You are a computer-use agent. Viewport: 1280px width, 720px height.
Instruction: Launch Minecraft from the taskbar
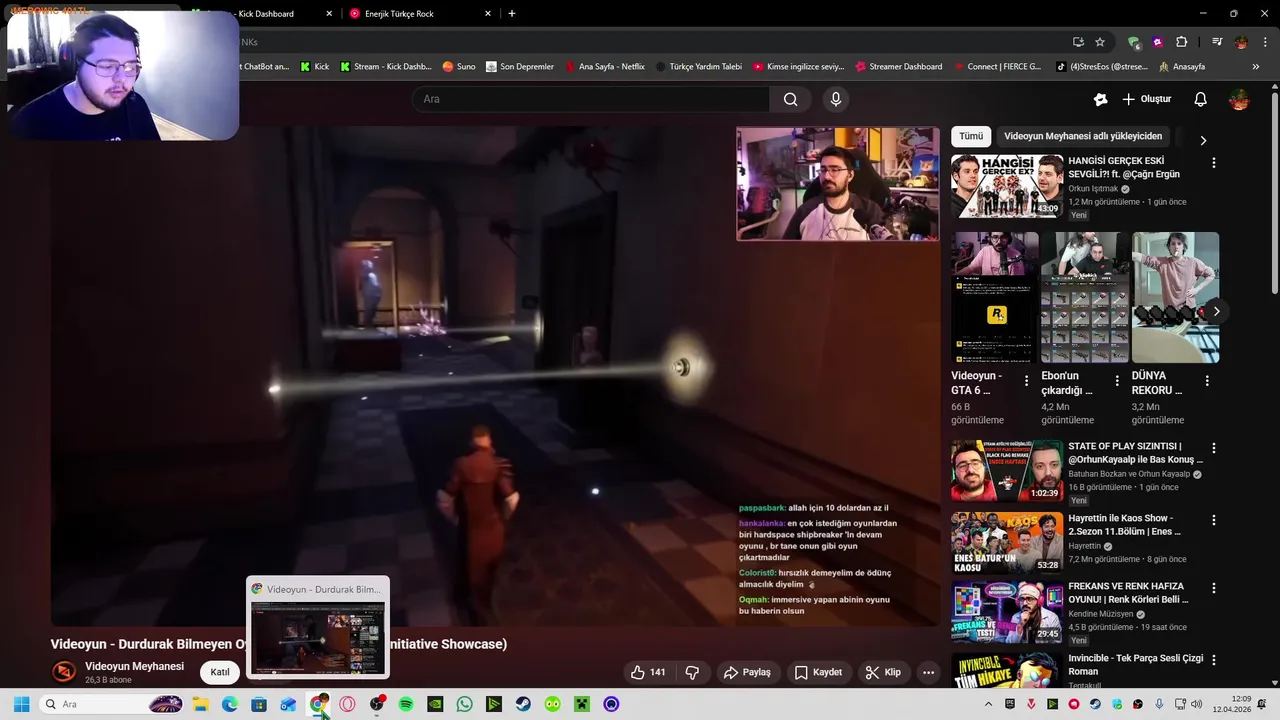click(582, 704)
